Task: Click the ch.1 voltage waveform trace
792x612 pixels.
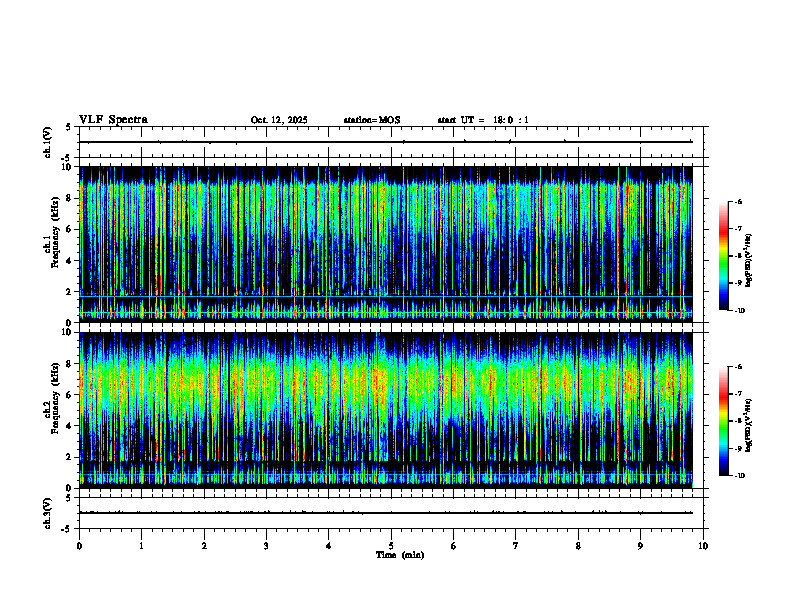Action: (x=386, y=142)
